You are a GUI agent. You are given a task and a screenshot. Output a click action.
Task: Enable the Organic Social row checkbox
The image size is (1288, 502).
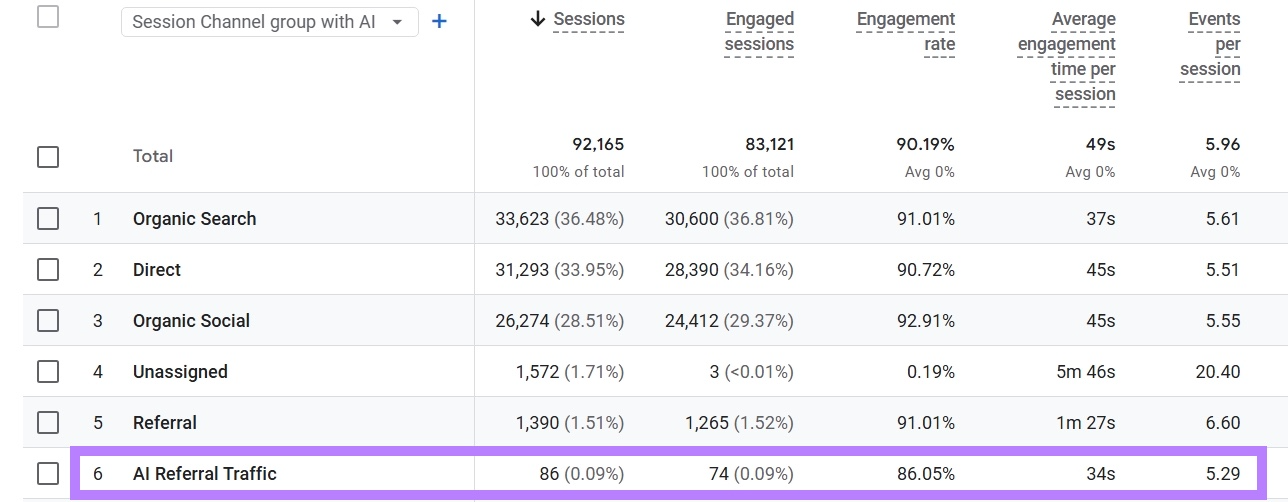point(47,321)
